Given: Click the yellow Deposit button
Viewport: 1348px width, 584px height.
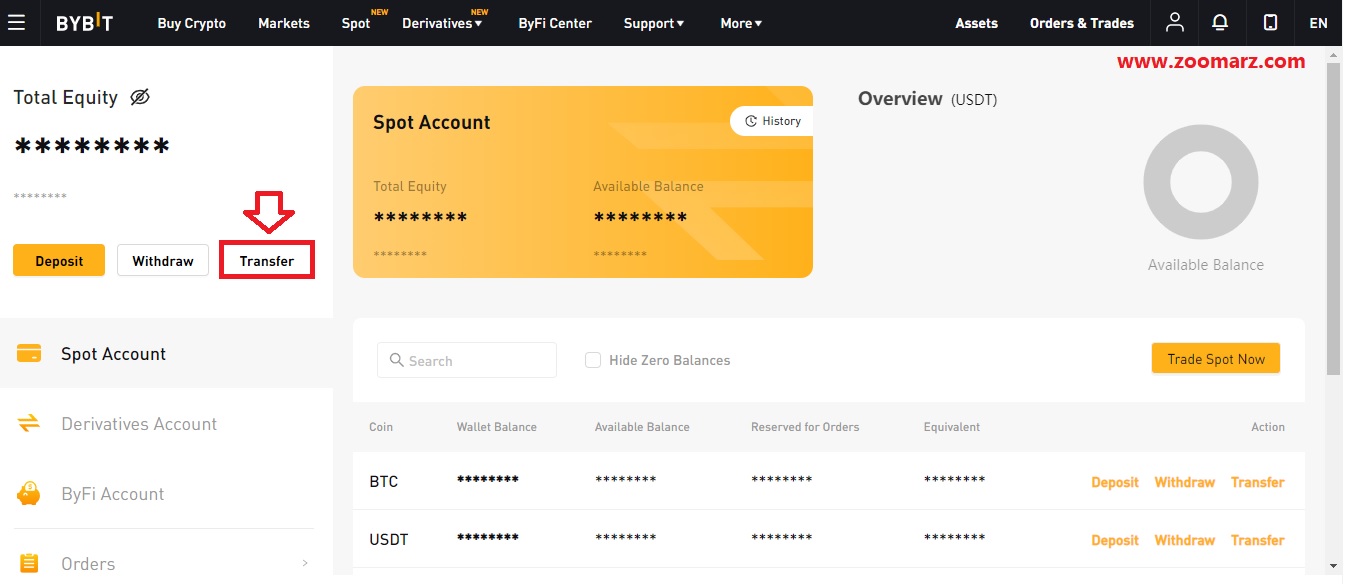Looking at the screenshot, I should (59, 261).
